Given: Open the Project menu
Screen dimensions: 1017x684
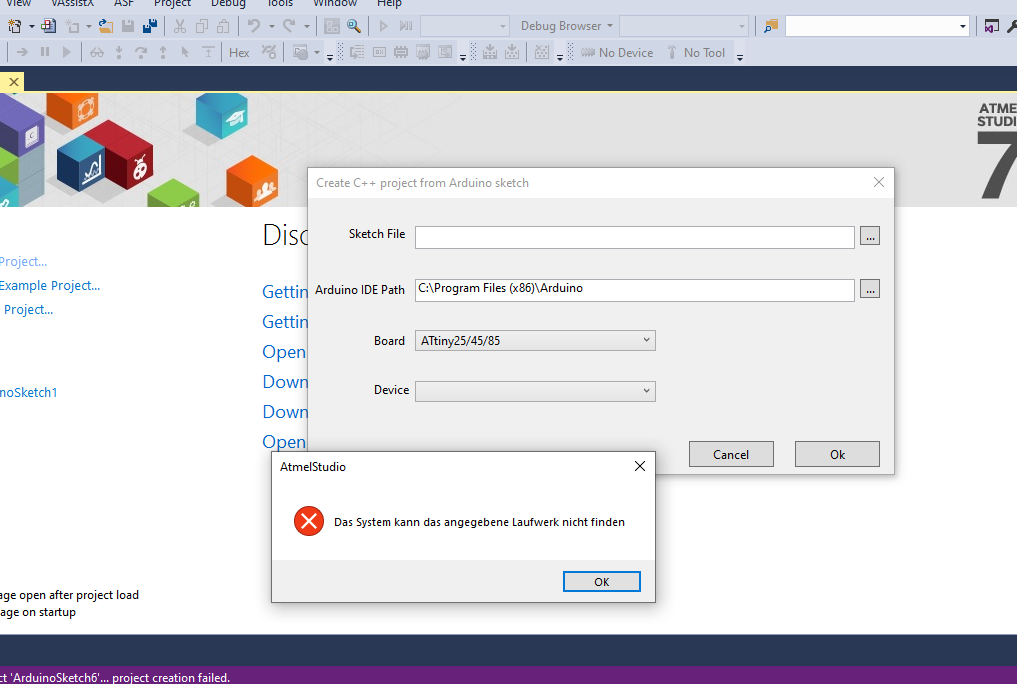Looking at the screenshot, I should (x=172, y=3).
